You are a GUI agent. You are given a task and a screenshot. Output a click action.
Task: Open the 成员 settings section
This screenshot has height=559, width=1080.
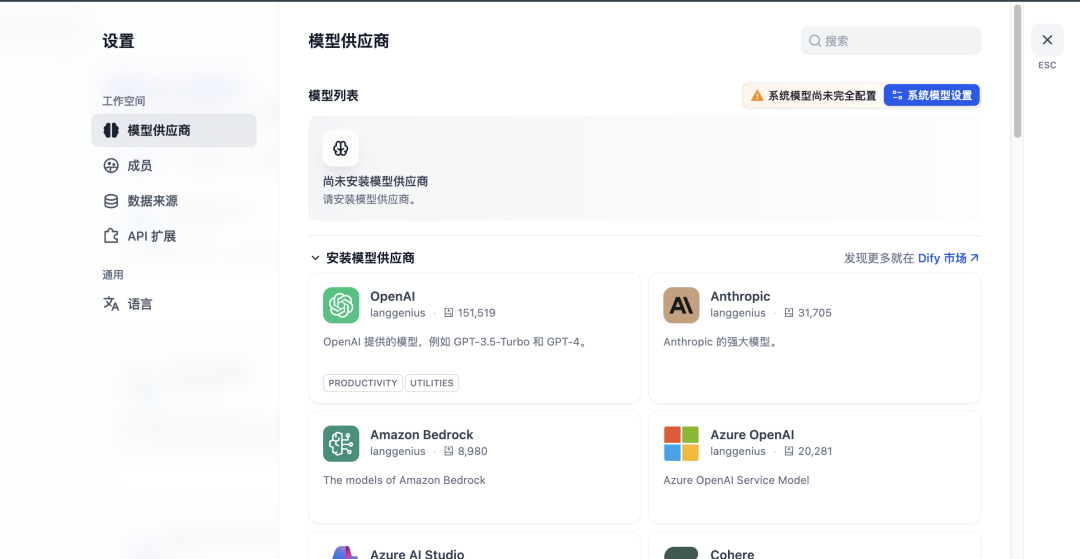coord(174,165)
